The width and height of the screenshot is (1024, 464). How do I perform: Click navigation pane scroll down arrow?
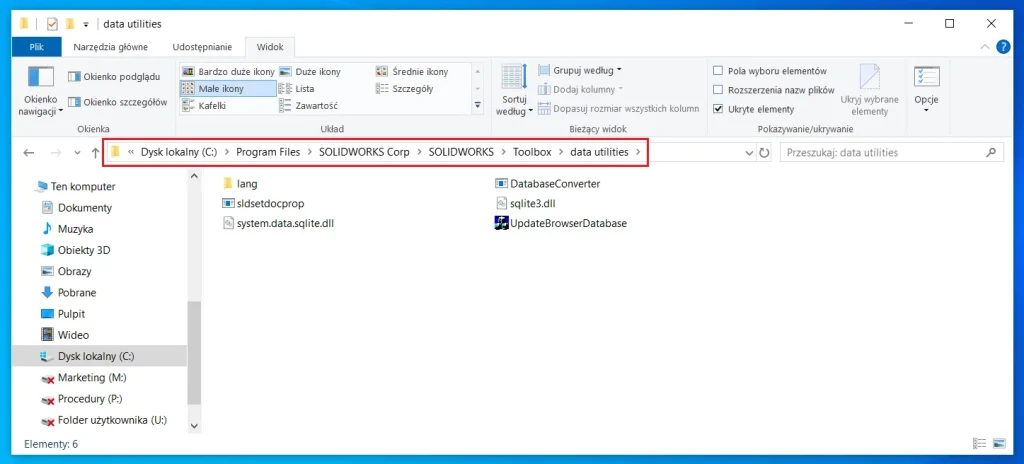pos(194,425)
